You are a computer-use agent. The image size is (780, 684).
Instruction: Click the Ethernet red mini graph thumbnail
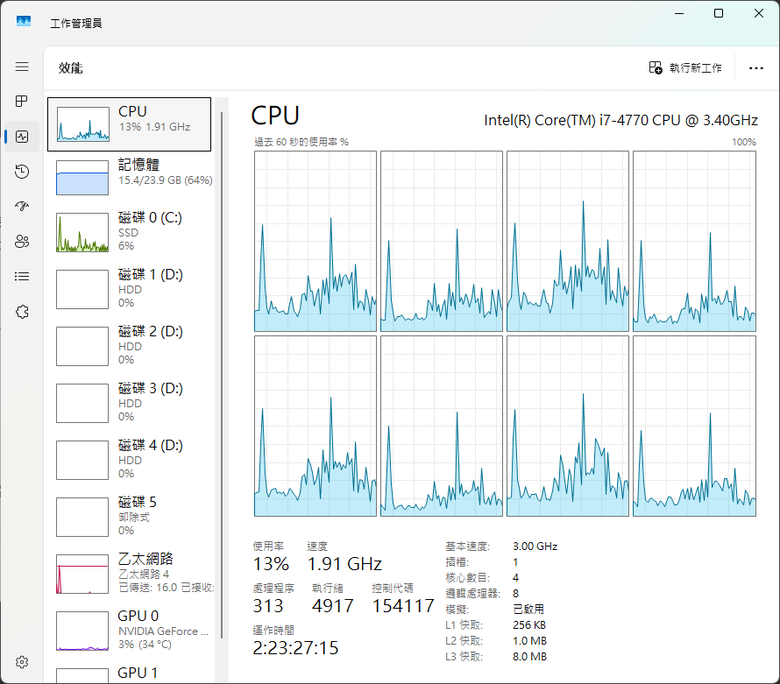click(x=83, y=574)
